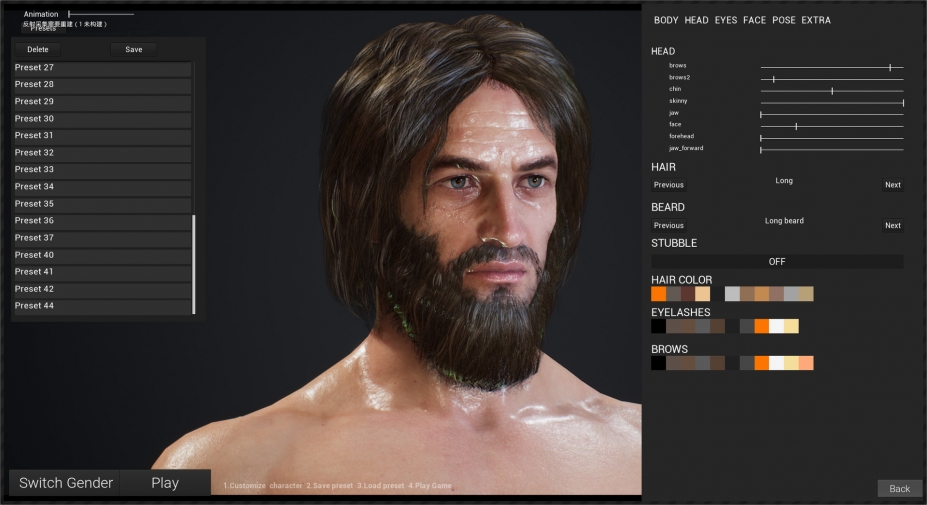
Task: Click Previous under HAIR
Action: pos(669,185)
